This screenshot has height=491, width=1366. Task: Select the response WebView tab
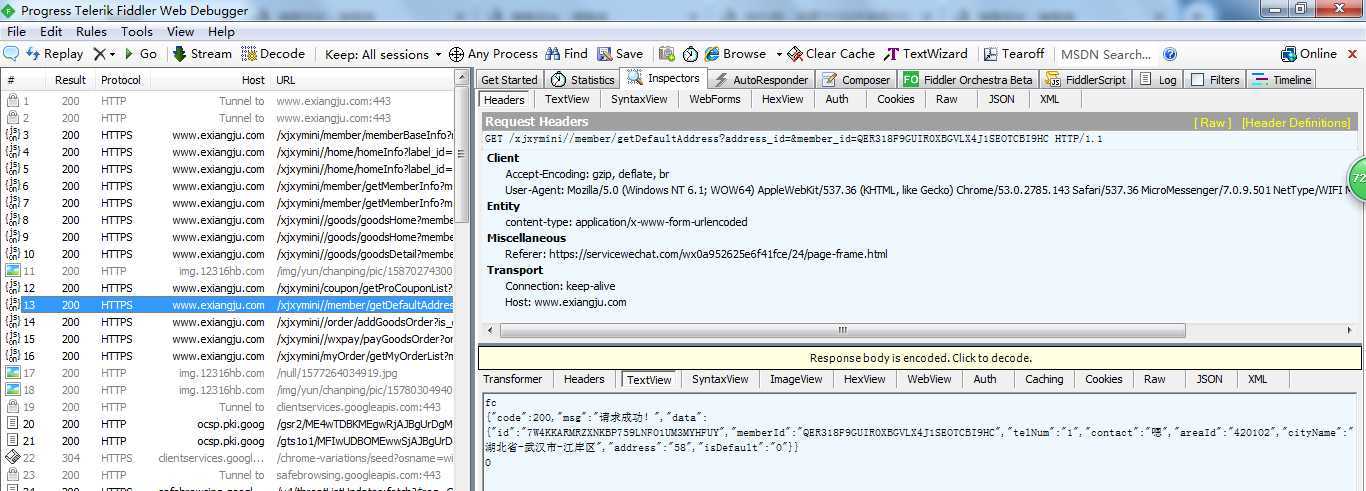[929, 379]
